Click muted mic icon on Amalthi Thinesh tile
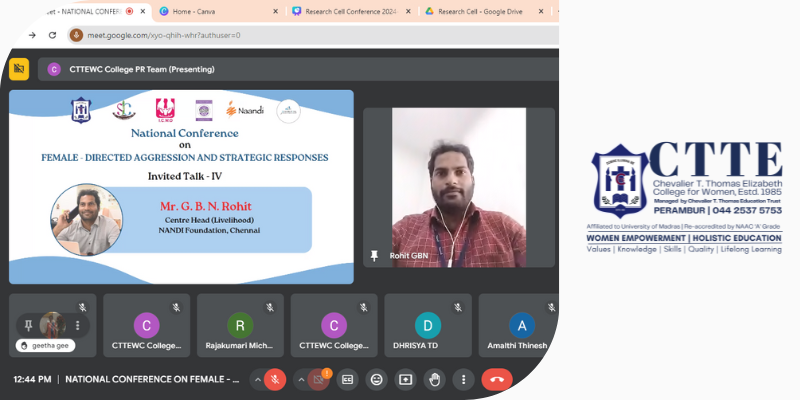The width and height of the screenshot is (800, 400). 552,307
